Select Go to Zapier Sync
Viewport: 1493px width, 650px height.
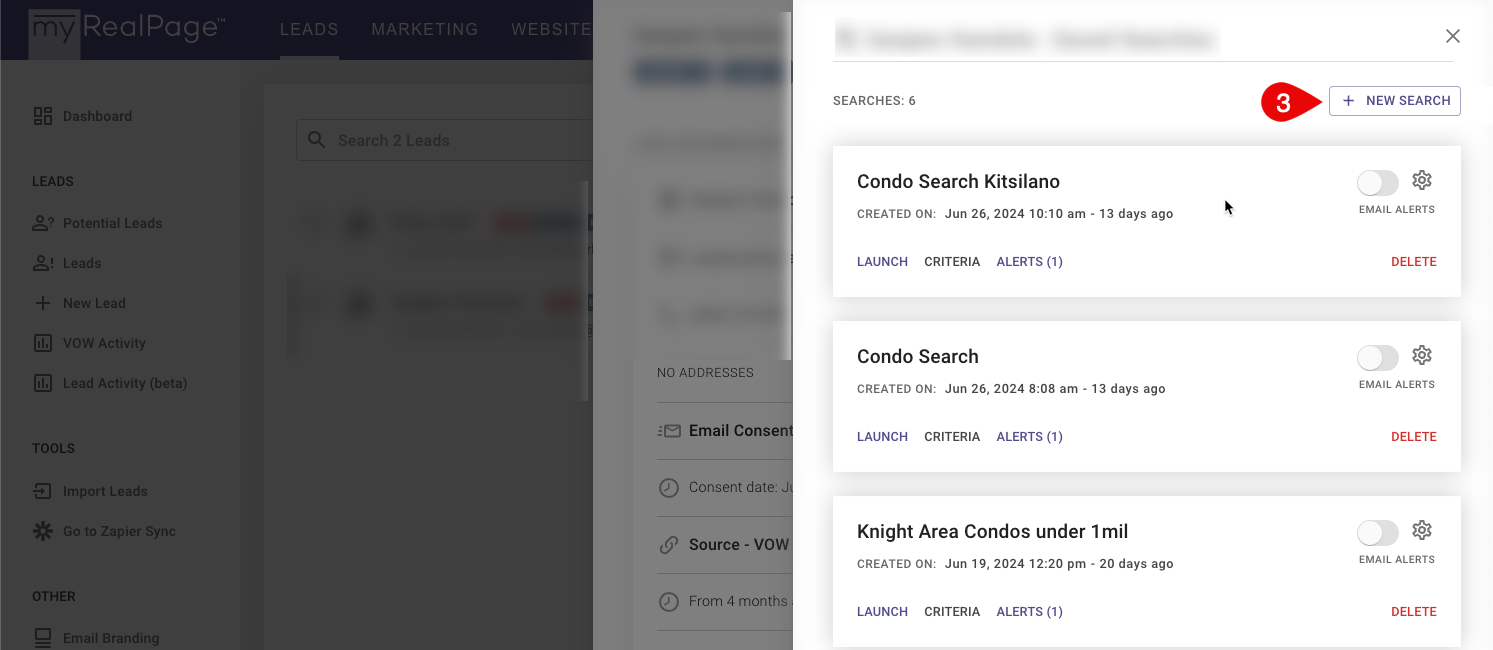point(119,531)
